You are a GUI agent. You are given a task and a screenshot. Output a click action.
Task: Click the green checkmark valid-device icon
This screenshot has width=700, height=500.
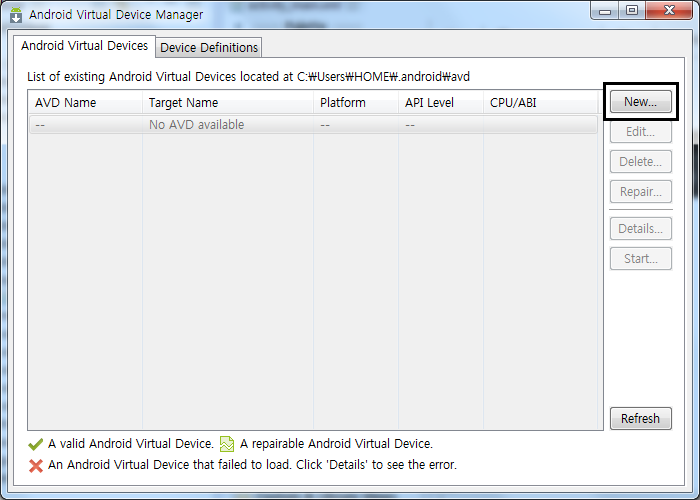(35, 444)
